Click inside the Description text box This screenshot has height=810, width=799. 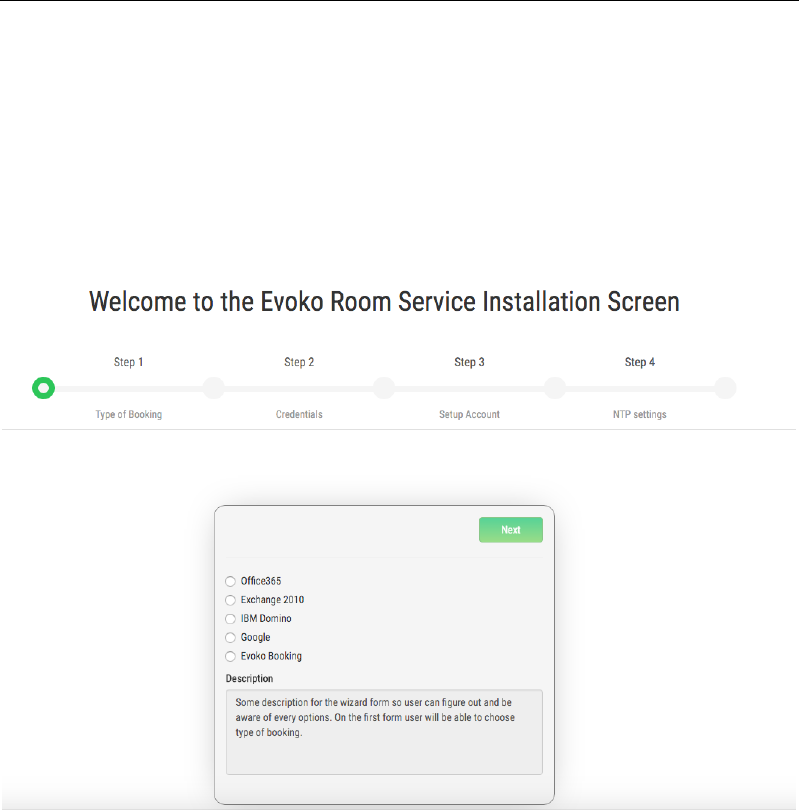click(384, 732)
